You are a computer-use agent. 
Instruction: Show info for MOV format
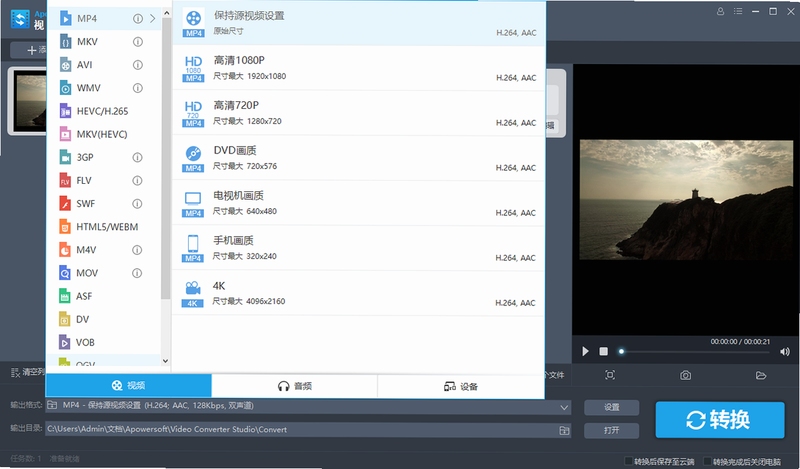(x=137, y=273)
